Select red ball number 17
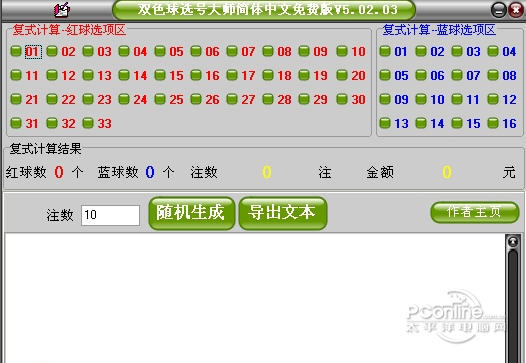 [x=231, y=75]
